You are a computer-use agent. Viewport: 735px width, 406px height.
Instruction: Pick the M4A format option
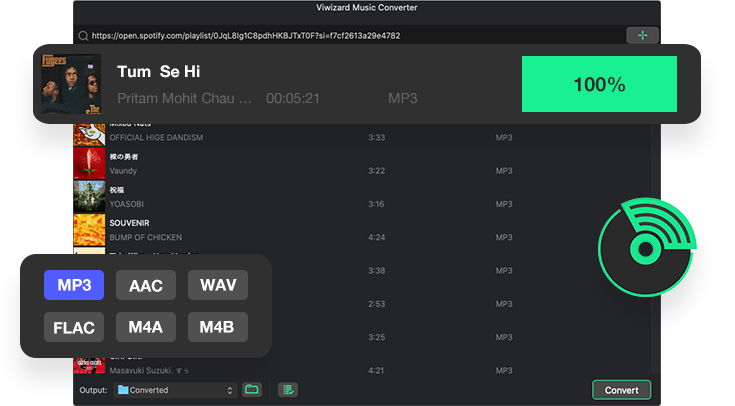point(146,327)
